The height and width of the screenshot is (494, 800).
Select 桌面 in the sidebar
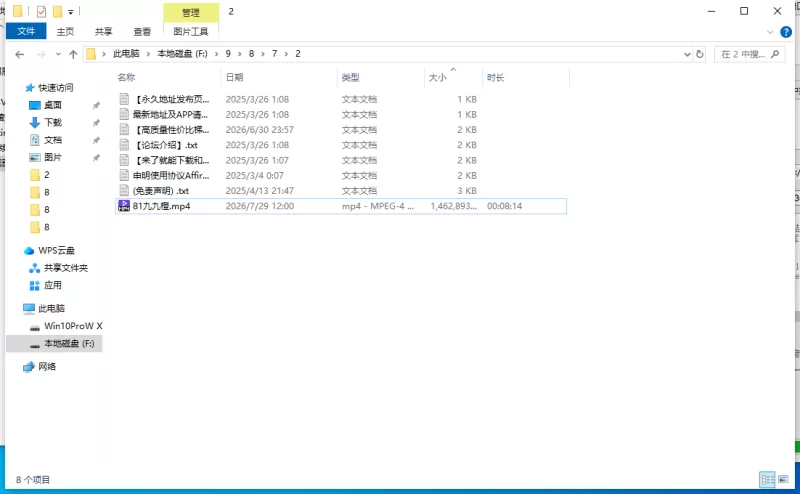click(x=53, y=105)
